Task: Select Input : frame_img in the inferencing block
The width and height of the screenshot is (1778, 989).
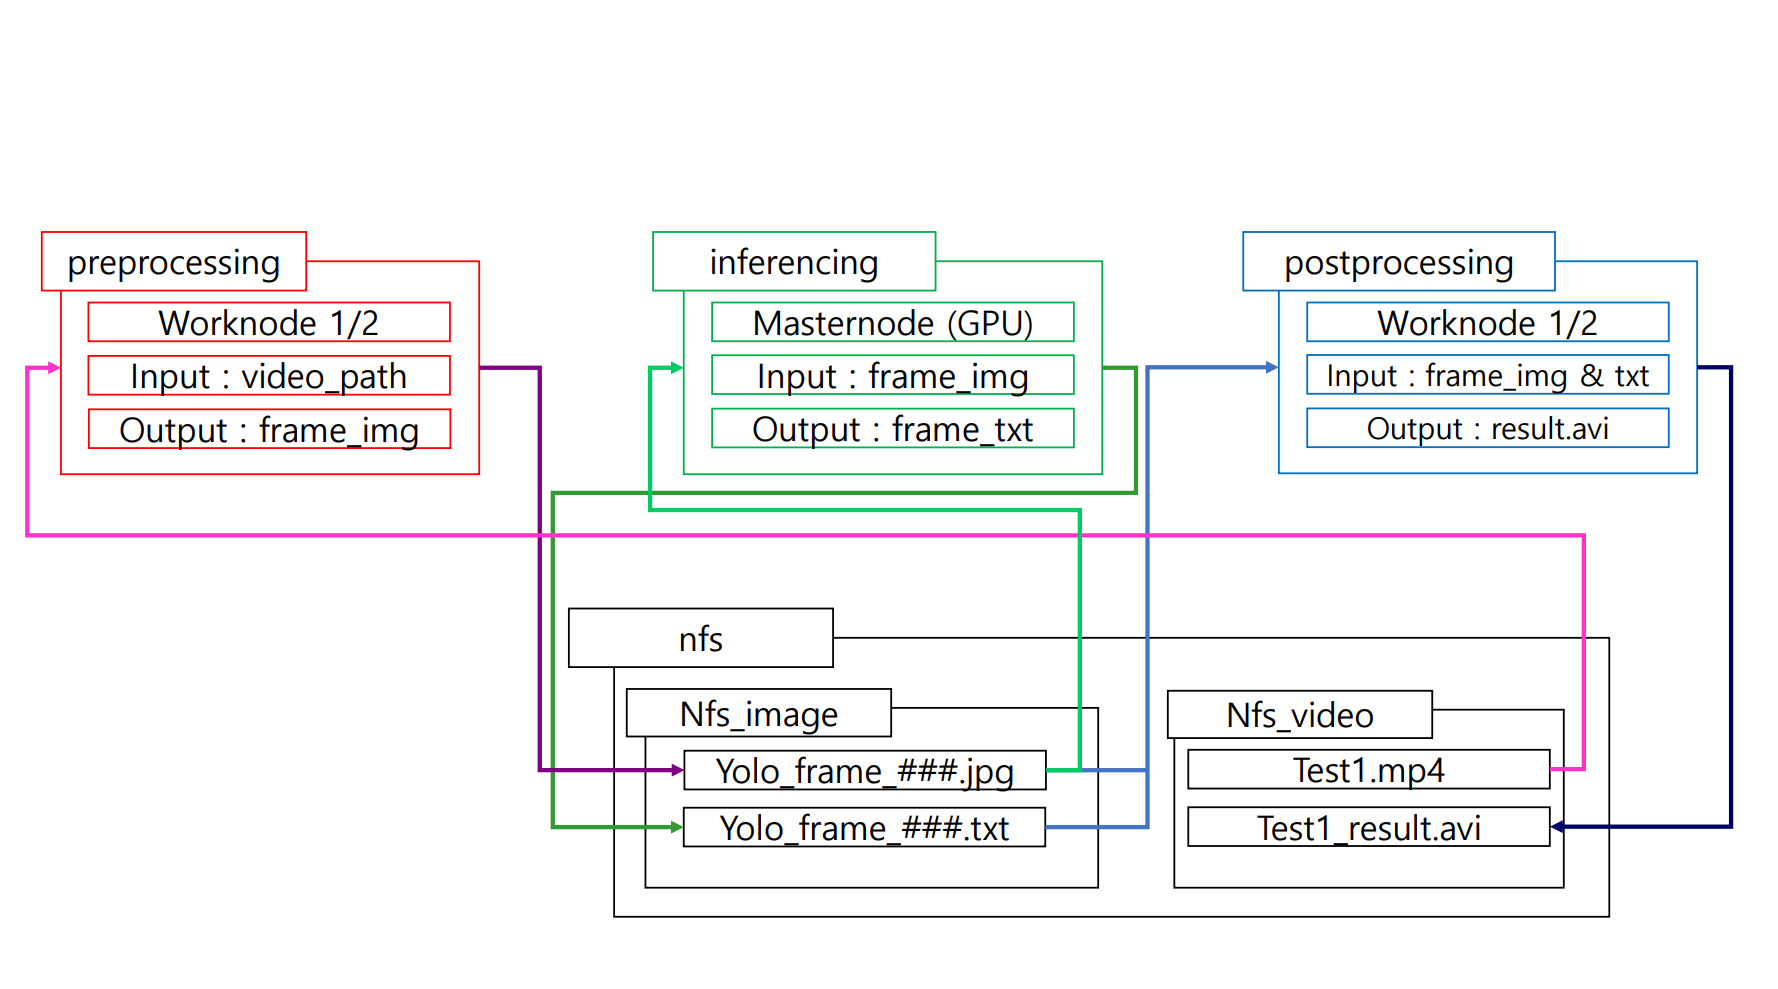Action: coord(893,375)
